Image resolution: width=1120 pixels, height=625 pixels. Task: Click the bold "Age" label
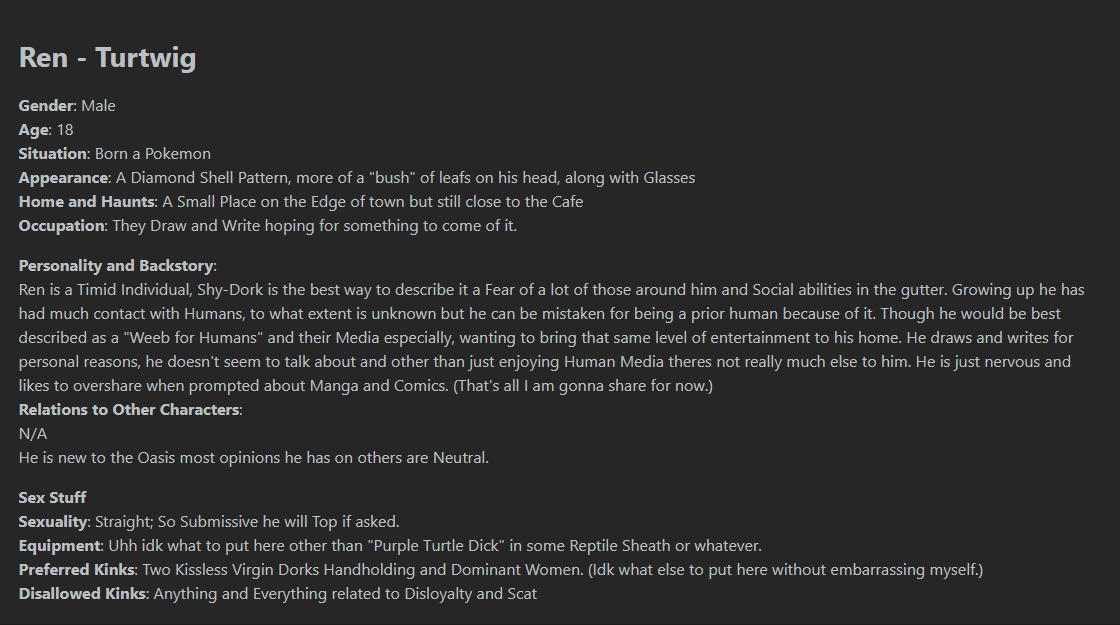click(34, 130)
